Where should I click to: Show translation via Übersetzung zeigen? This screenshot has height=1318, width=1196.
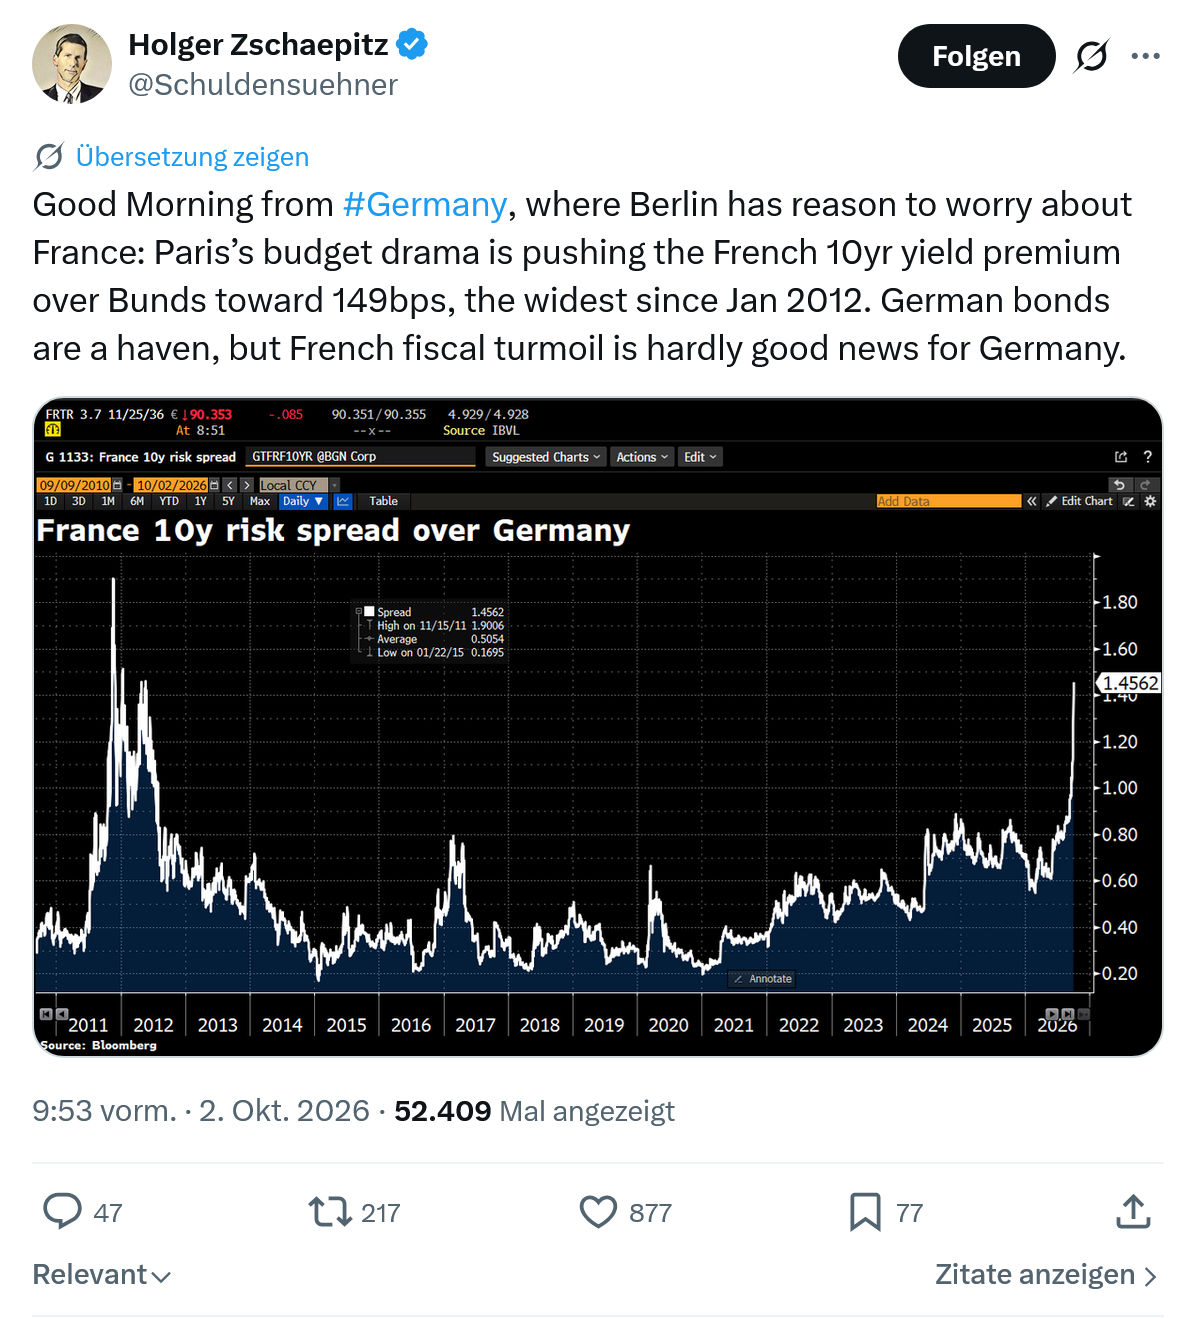coord(192,157)
